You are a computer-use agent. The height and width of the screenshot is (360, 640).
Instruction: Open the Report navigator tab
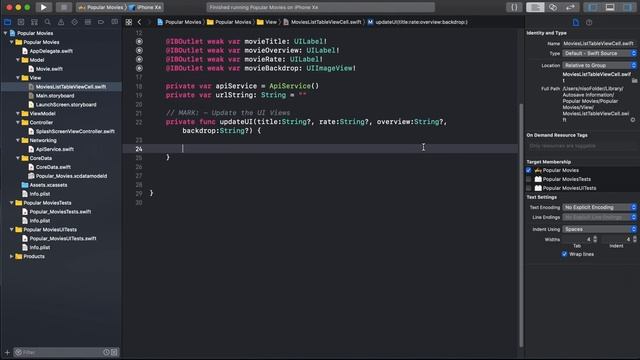tap(114, 22)
